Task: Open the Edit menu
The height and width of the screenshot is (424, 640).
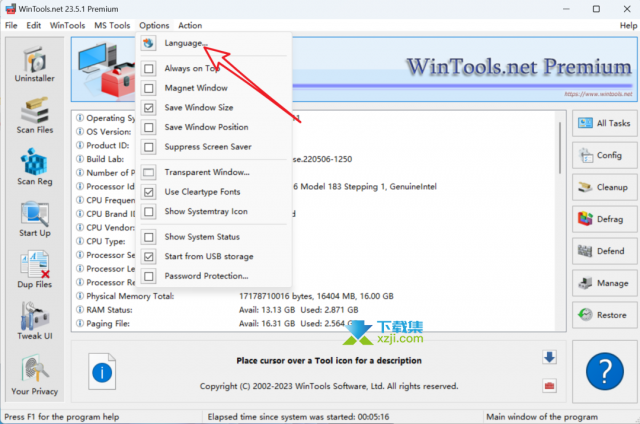Action: coord(33,25)
